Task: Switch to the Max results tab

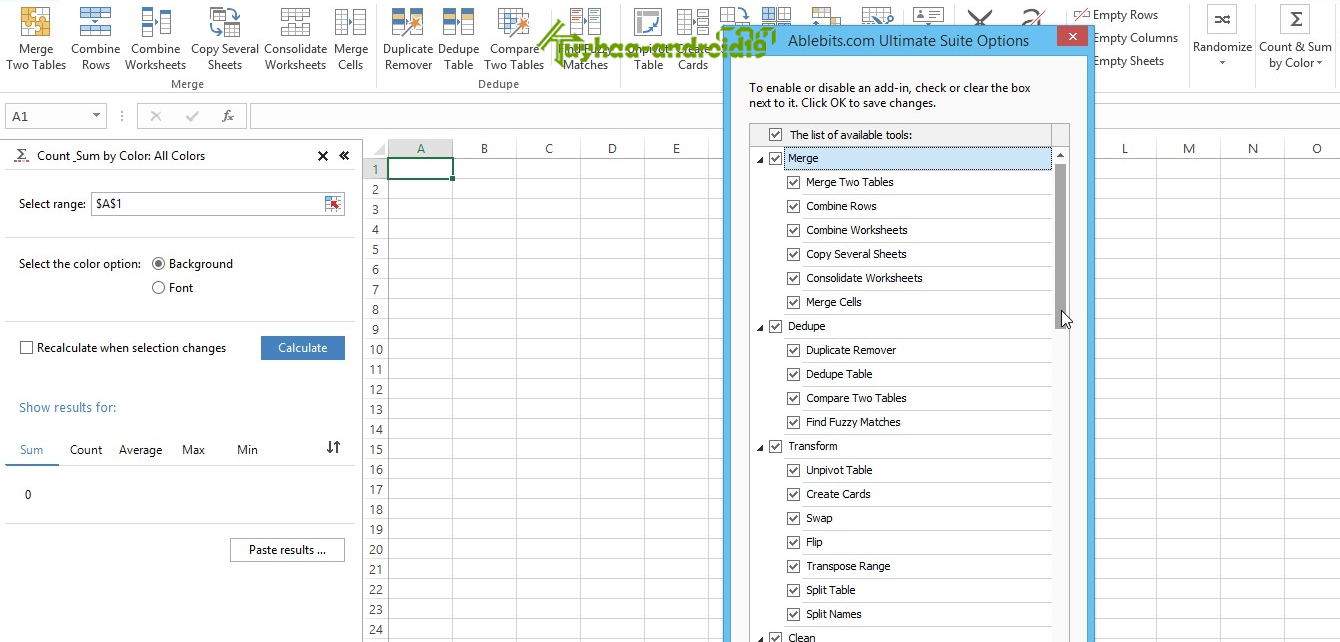Action: tap(193, 450)
